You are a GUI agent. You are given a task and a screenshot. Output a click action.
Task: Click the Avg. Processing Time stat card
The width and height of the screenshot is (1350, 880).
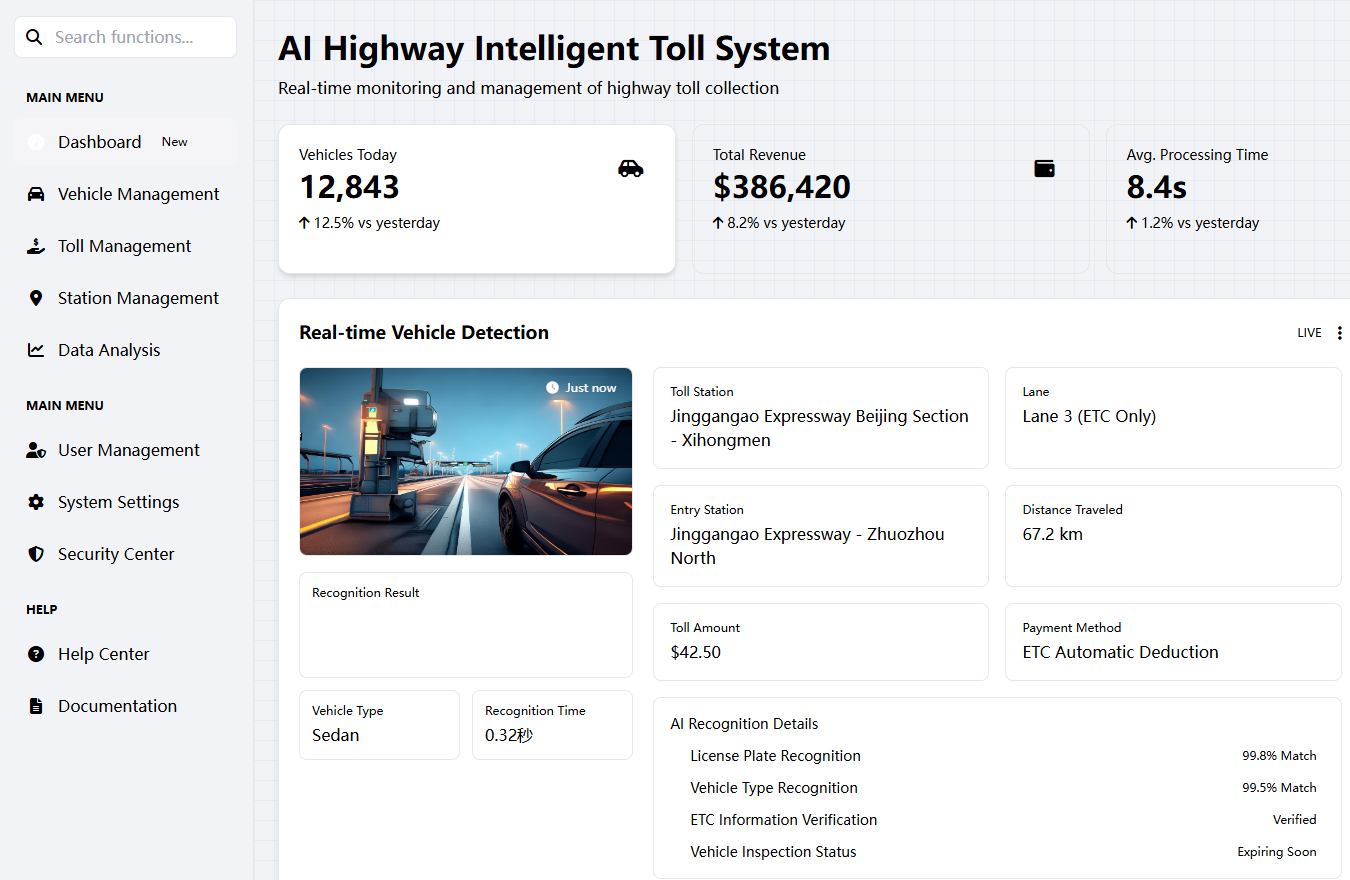(x=1228, y=199)
